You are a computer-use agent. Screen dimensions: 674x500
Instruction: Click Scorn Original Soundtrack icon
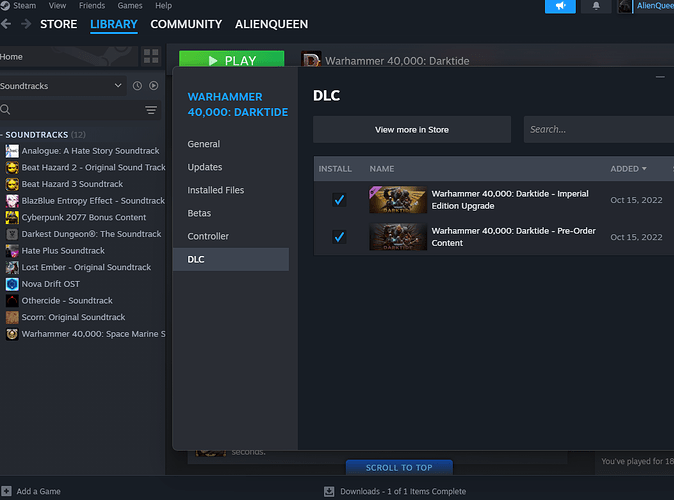pyautogui.click(x=12, y=317)
